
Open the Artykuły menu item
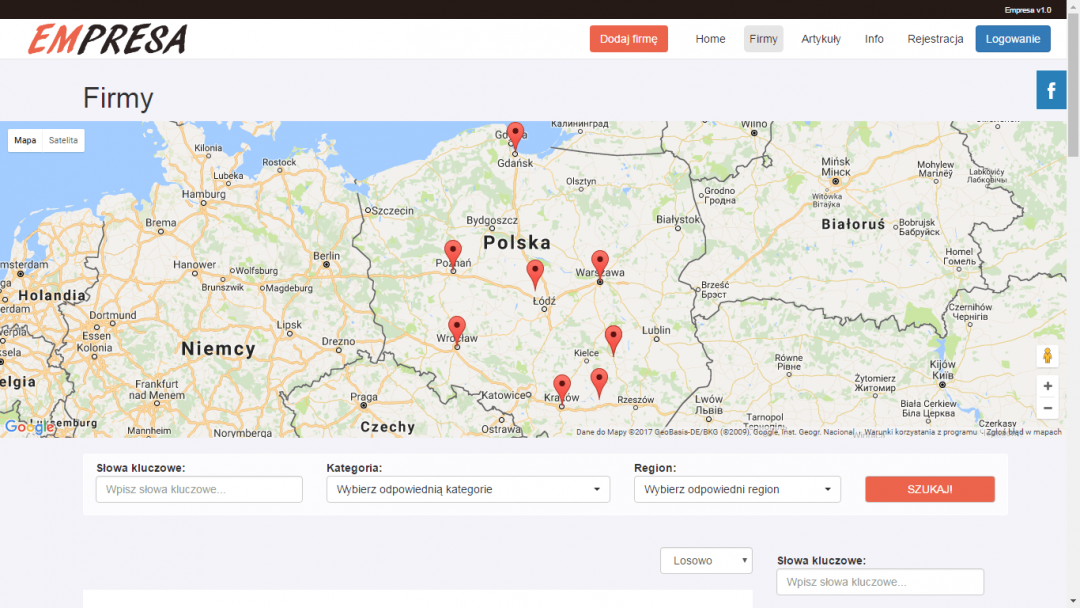tap(820, 39)
